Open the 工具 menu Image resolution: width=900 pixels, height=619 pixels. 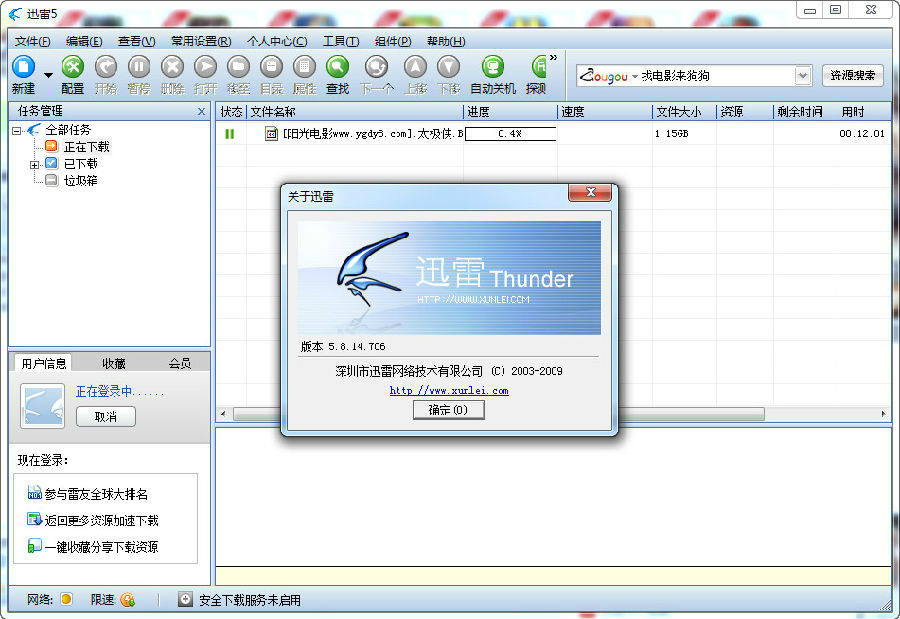(x=342, y=41)
